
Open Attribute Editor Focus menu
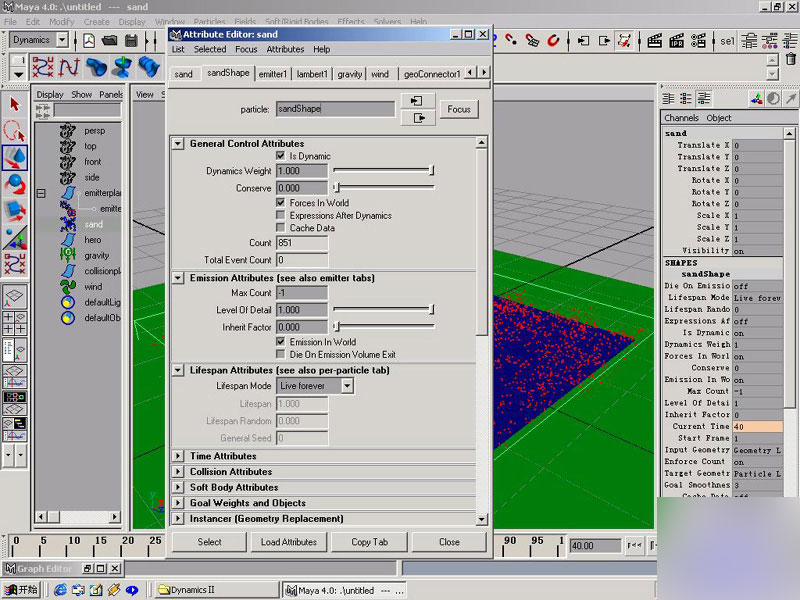click(x=246, y=49)
